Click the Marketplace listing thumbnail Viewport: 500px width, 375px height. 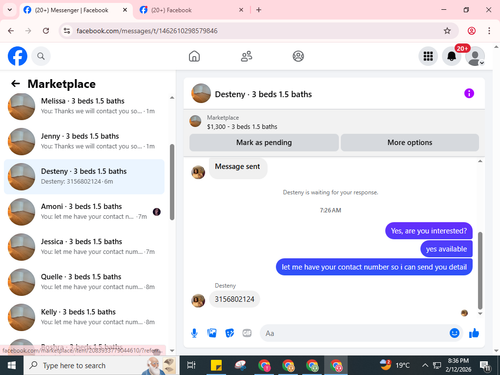coord(195,121)
